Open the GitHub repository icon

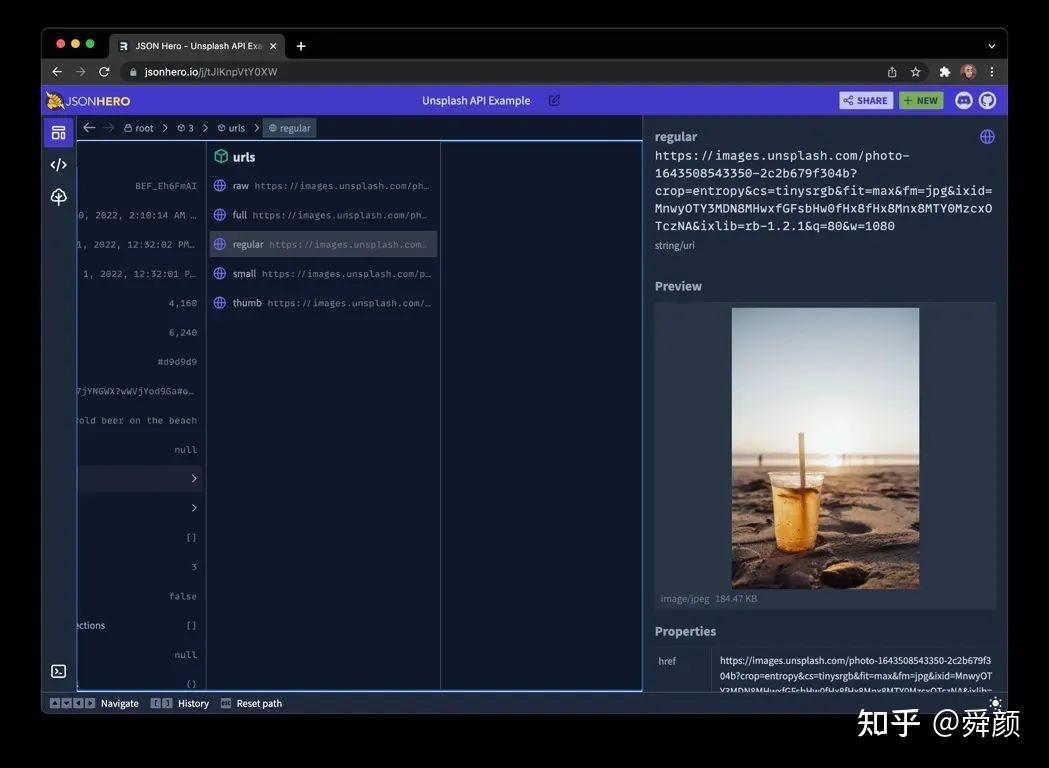(987, 100)
